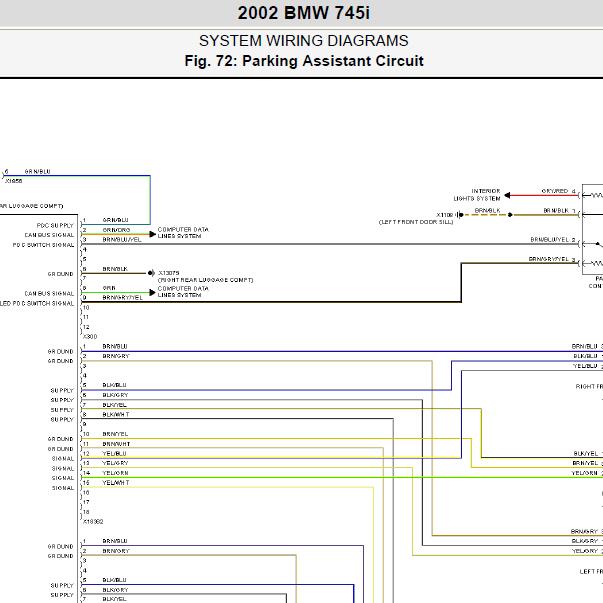The image size is (603, 603).
Task: Click the GRN/ORG wire label
Action: point(116,230)
